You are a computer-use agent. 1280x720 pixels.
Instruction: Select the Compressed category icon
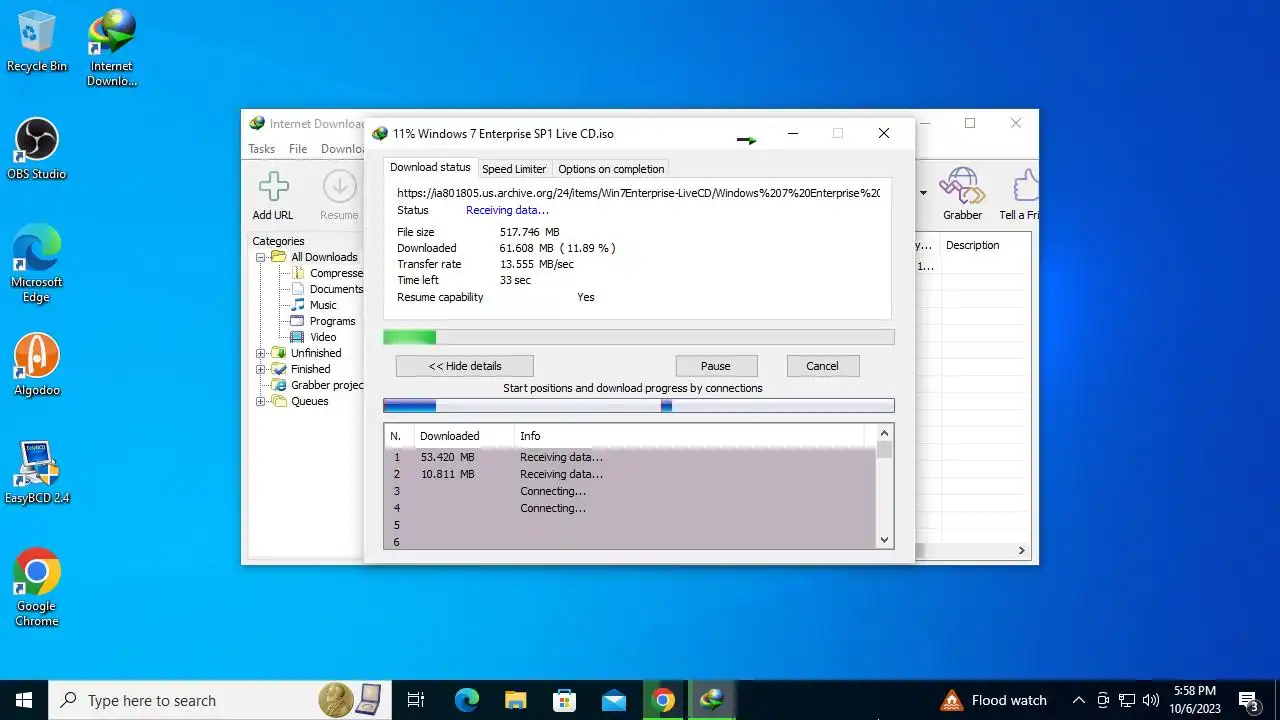298,273
